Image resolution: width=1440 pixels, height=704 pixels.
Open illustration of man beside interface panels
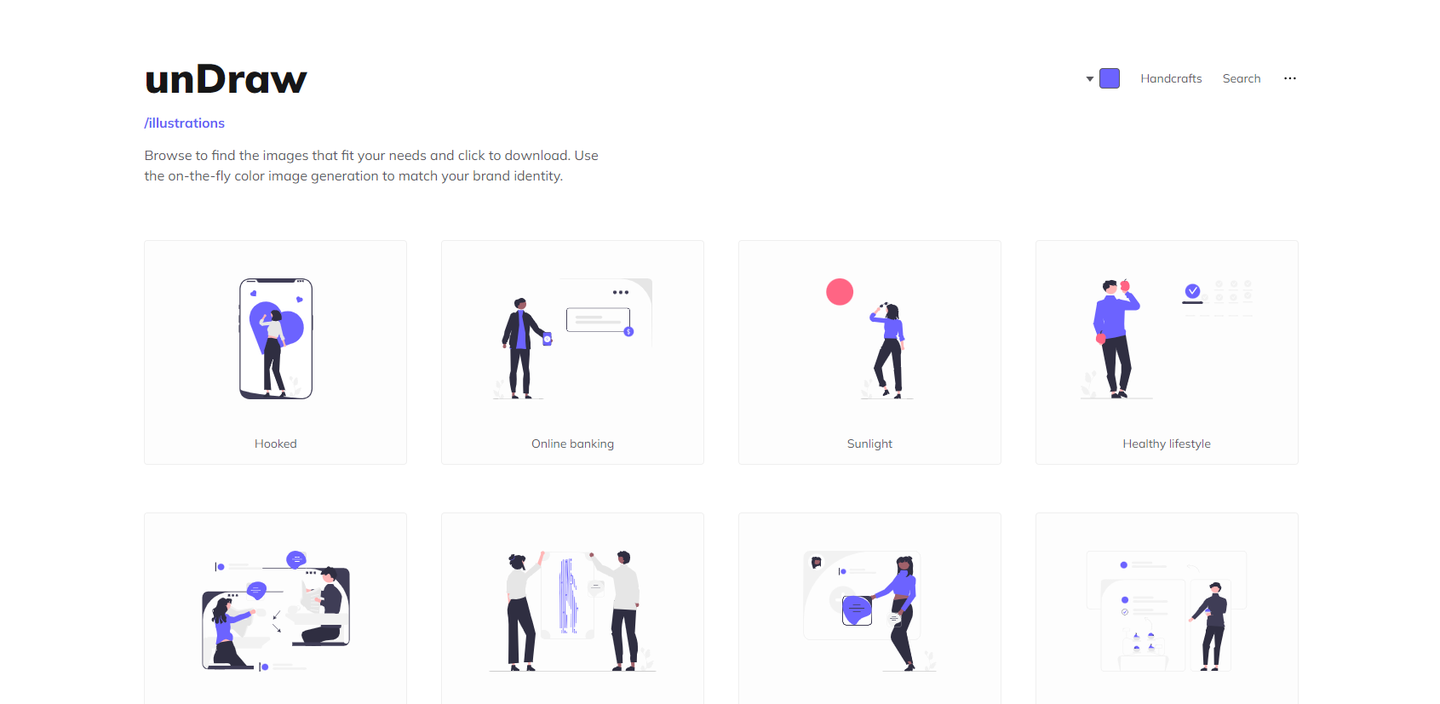pyautogui.click(x=1166, y=608)
